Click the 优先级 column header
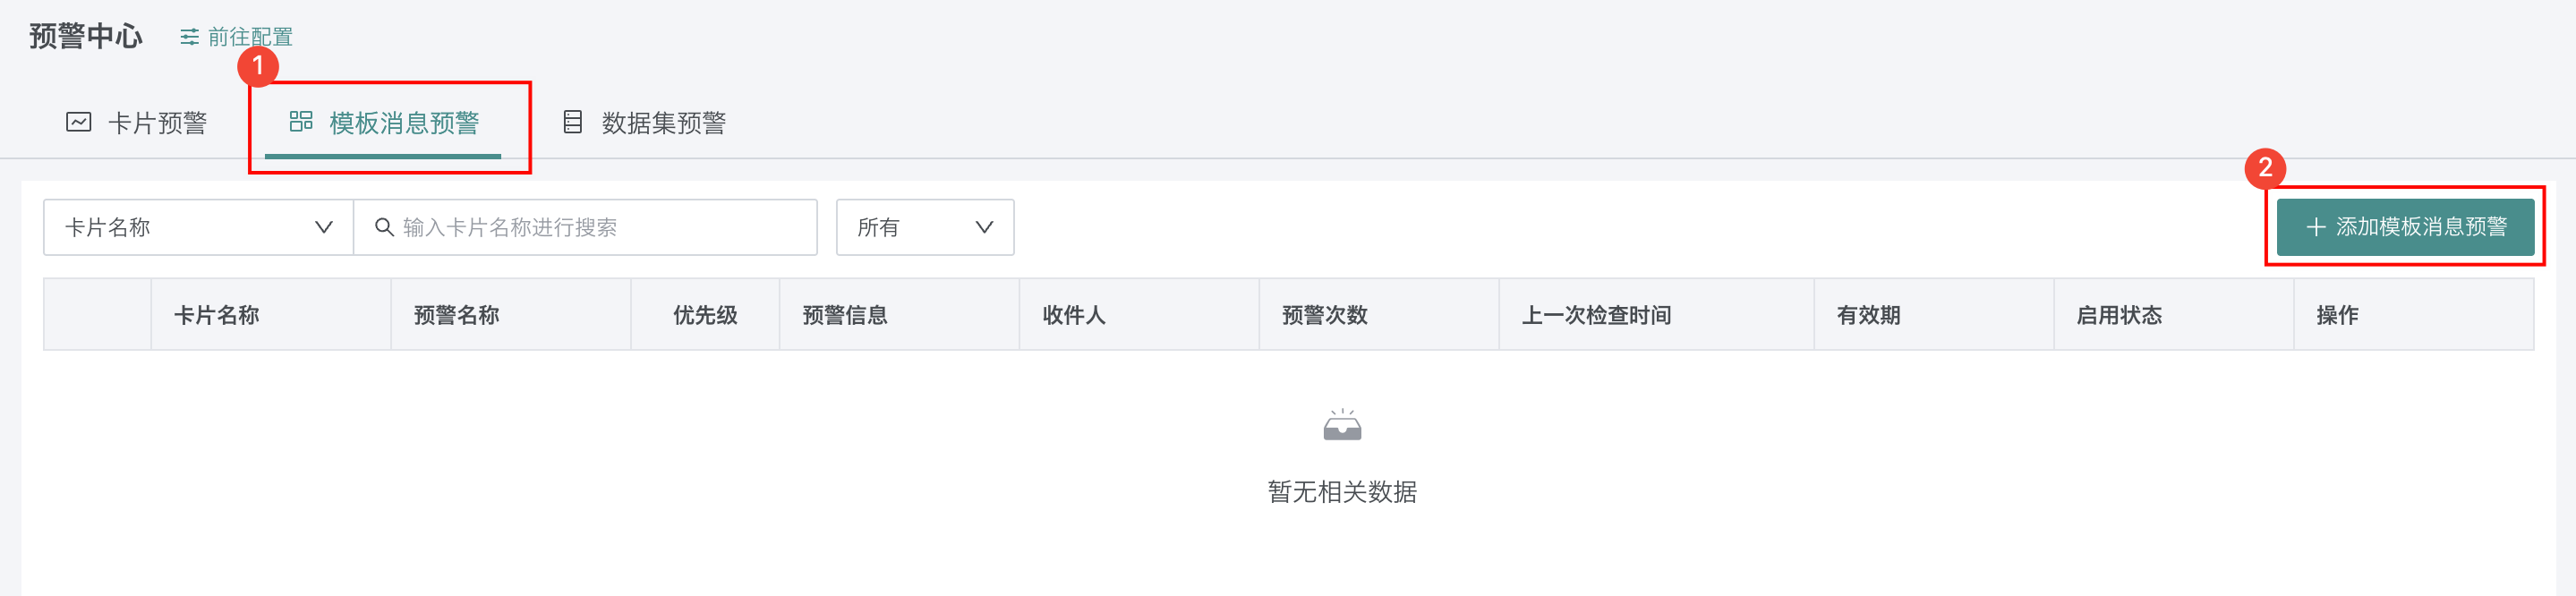Image resolution: width=2576 pixels, height=596 pixels. click(x=705, y=315)
